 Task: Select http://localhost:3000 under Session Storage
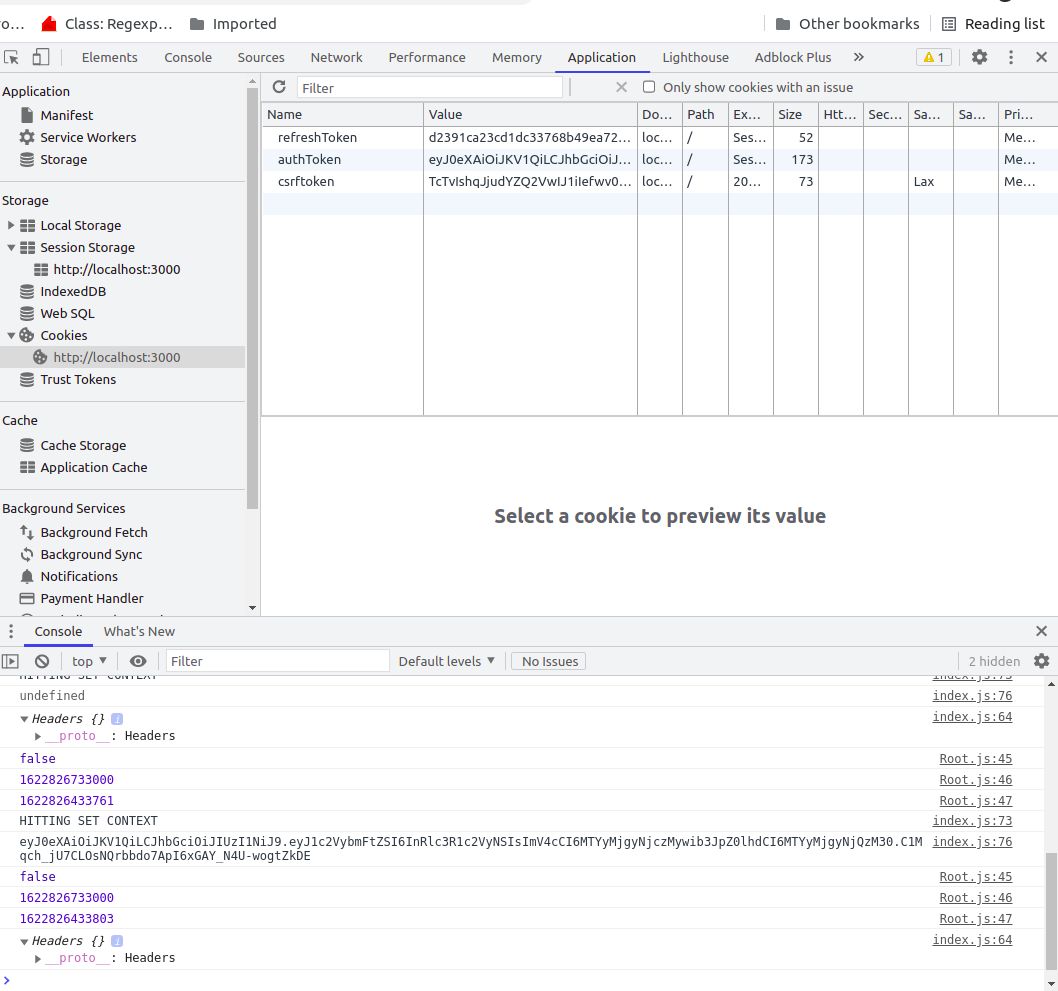coord(116,270)
